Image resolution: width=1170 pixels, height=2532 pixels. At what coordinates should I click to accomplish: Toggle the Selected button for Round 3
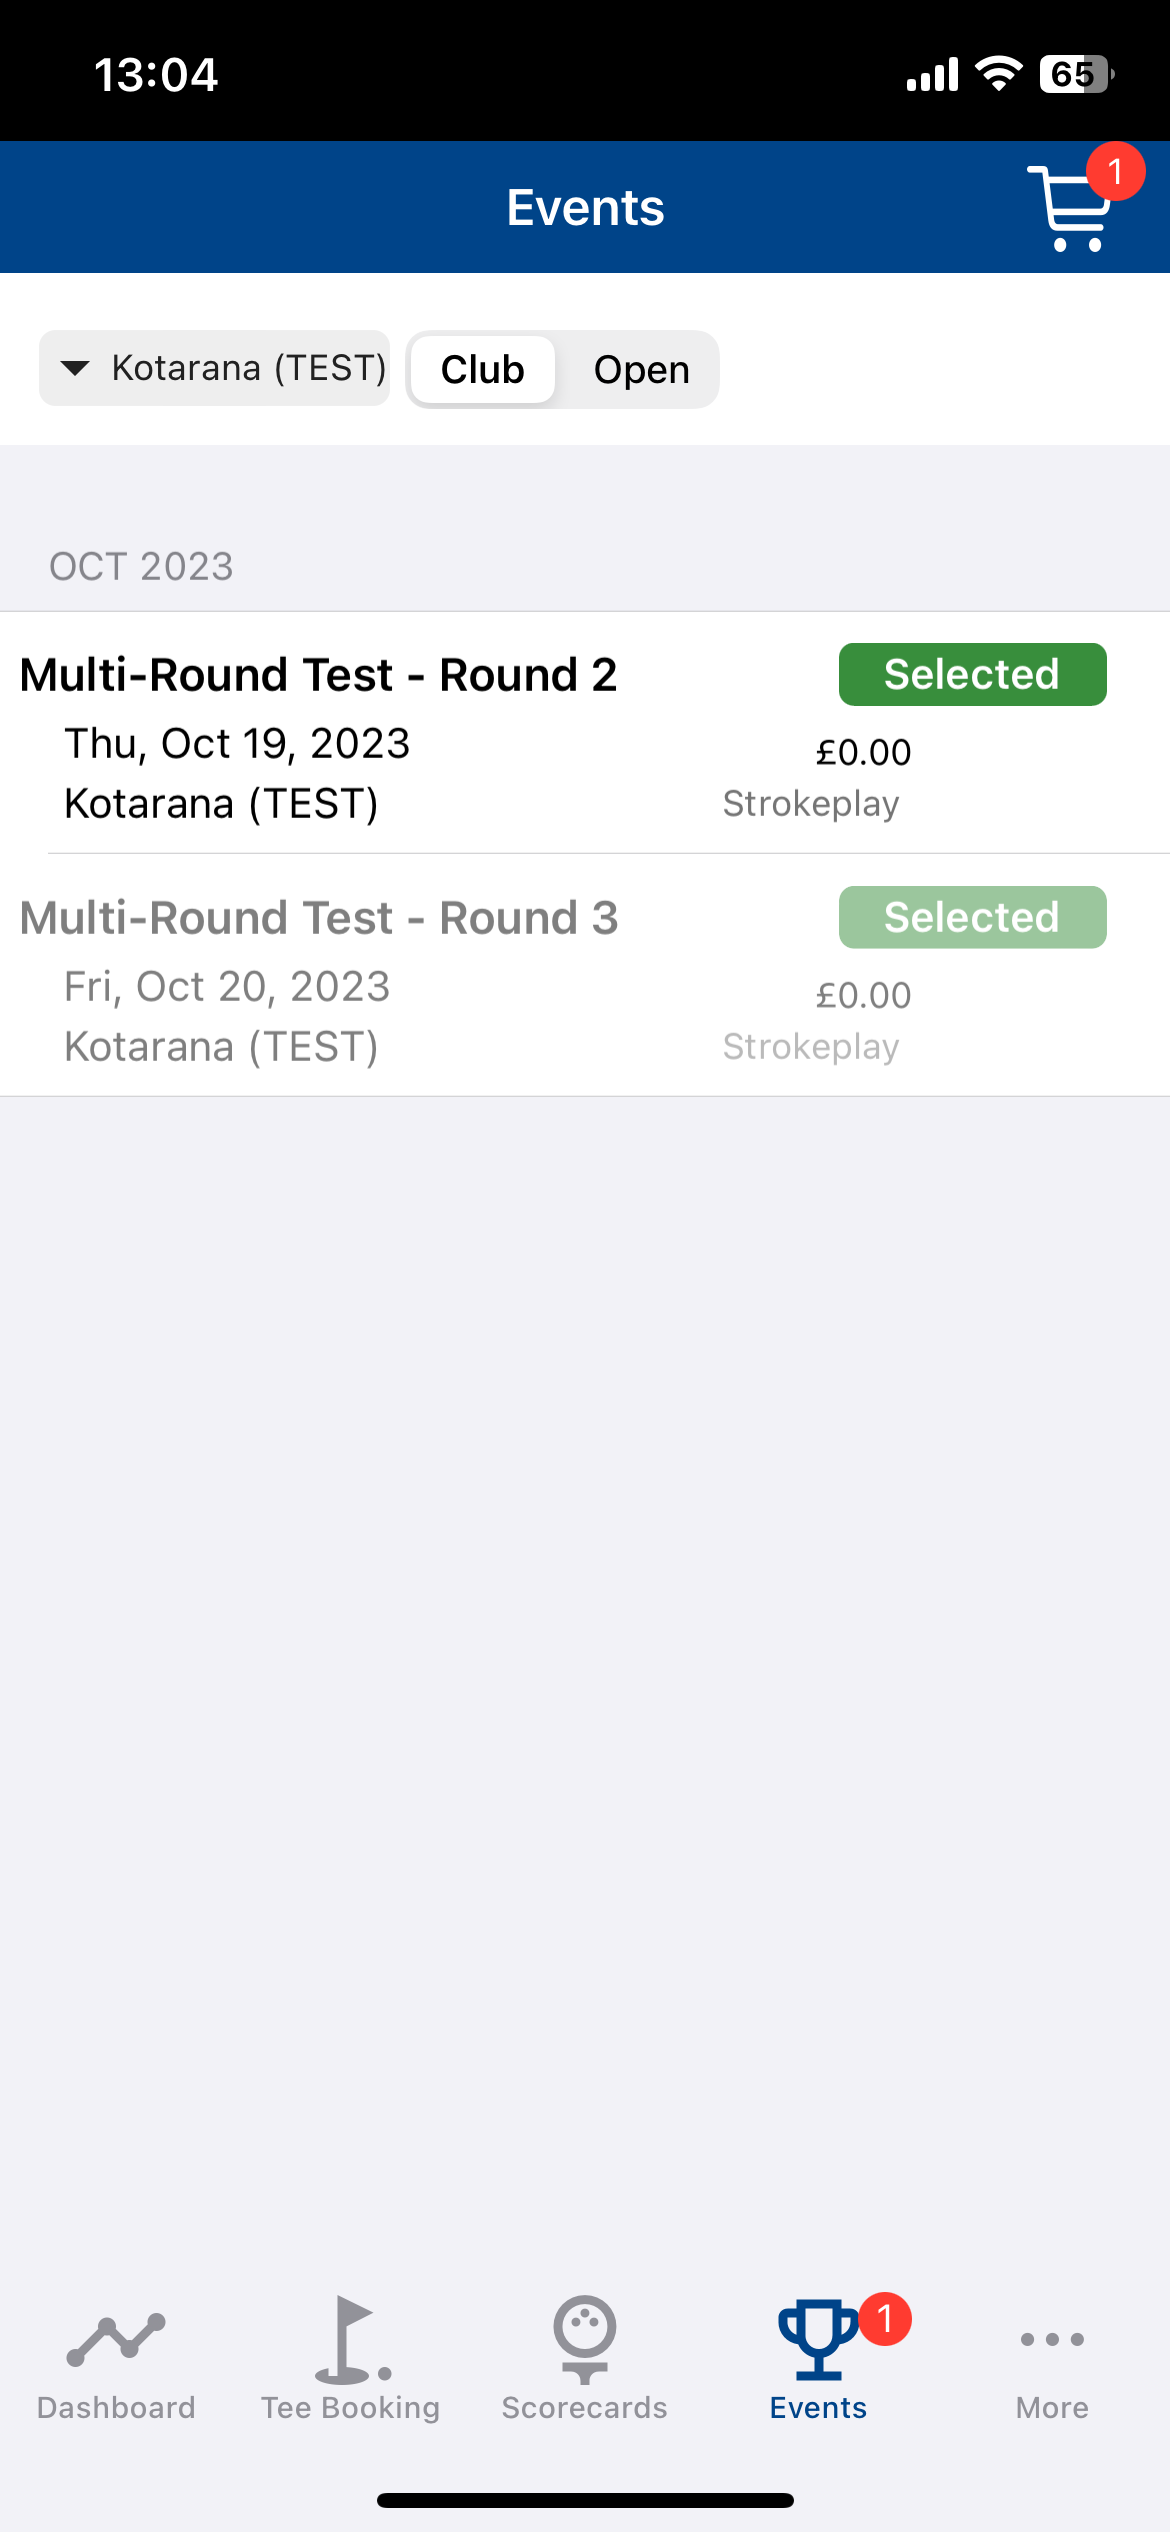[972, 917]
